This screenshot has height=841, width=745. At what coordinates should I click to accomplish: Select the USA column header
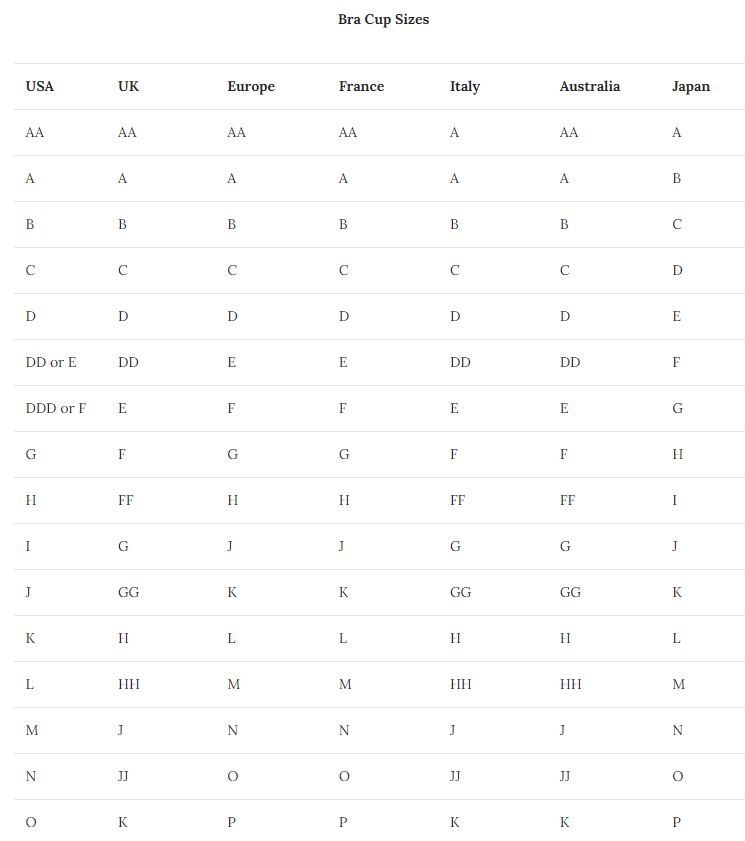coord(40,86)
